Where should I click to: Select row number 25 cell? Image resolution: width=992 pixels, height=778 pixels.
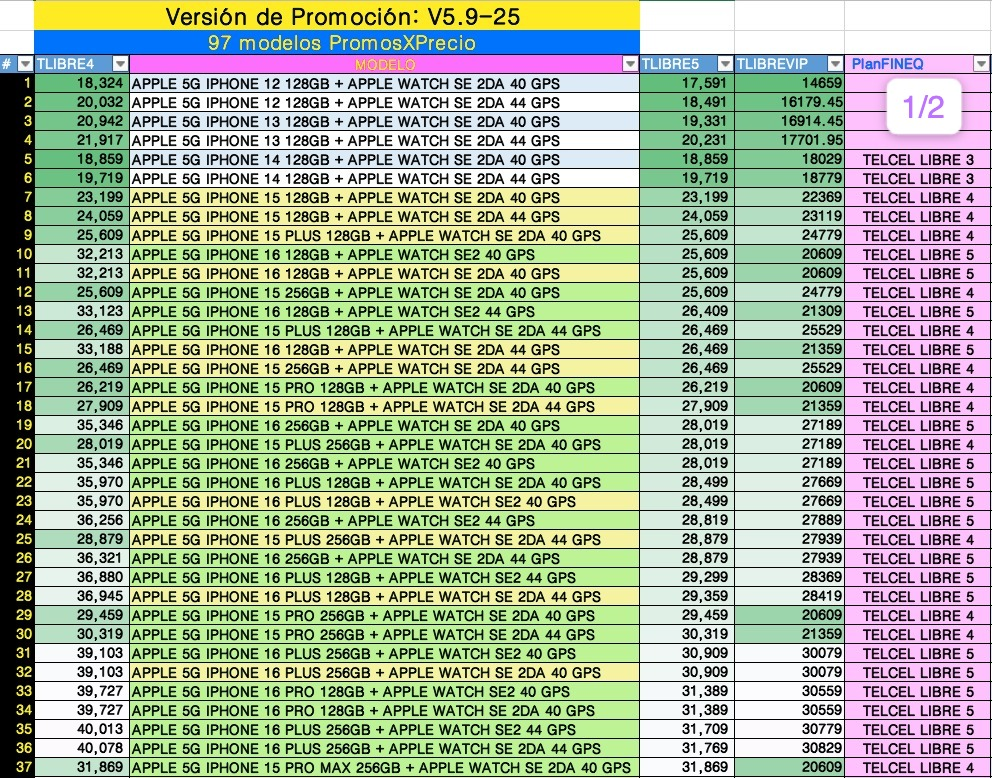(x=17, y=539)
